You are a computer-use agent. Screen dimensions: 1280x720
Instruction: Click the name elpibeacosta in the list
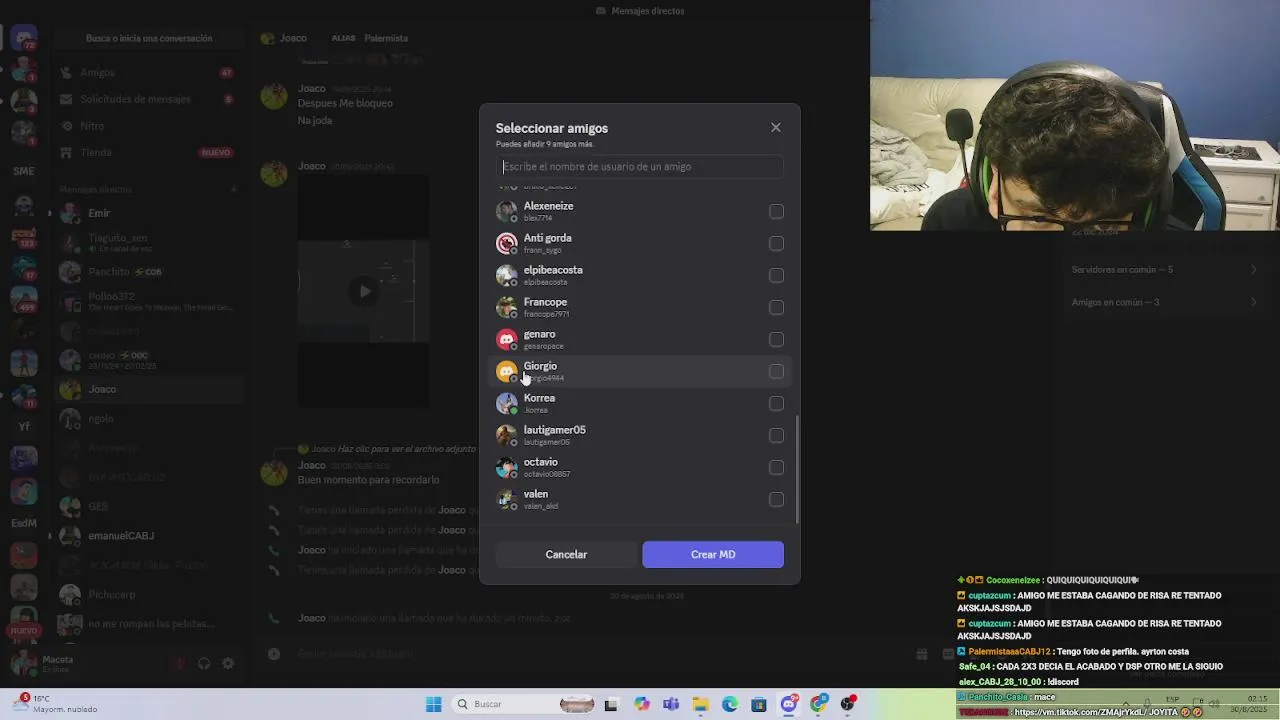[x=553, y=270]
